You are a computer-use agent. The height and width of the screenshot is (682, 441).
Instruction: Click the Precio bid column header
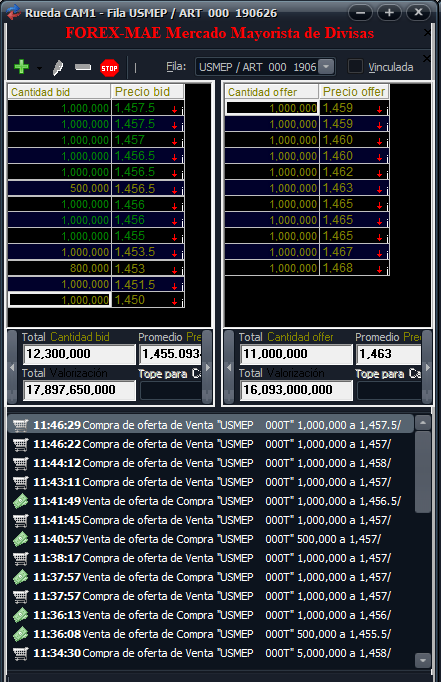[148, 92]
